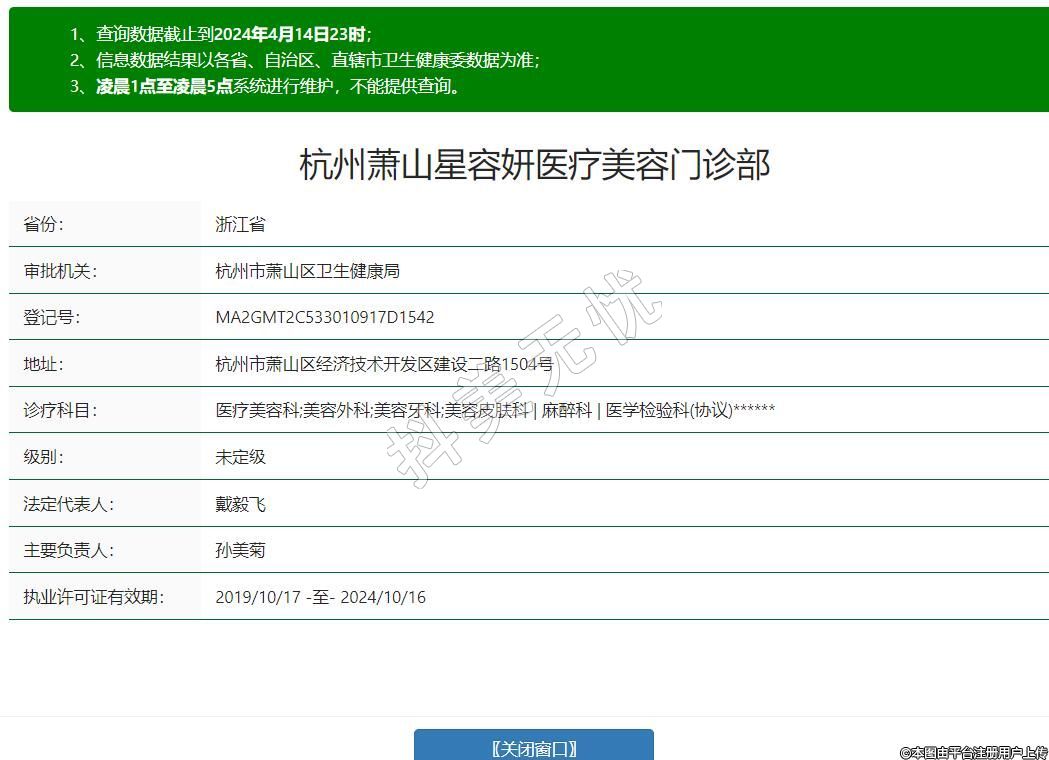The height and width of the screenshot is (760, 1049).
Task: Click the 杭州萧山星容妍医疗美容门诊部 heading
Action: coord(534,164)
